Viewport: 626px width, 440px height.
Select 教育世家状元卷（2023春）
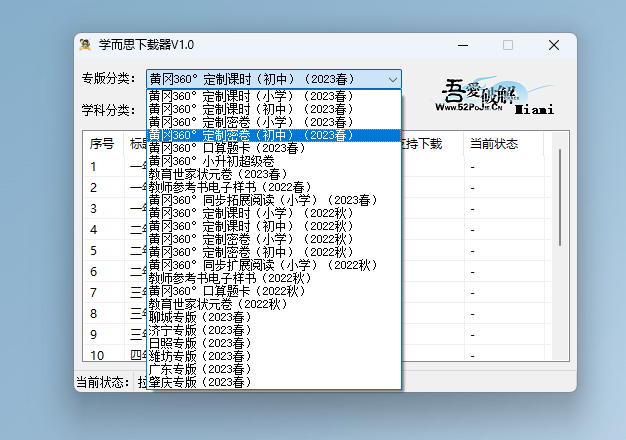tap(274, 174)
